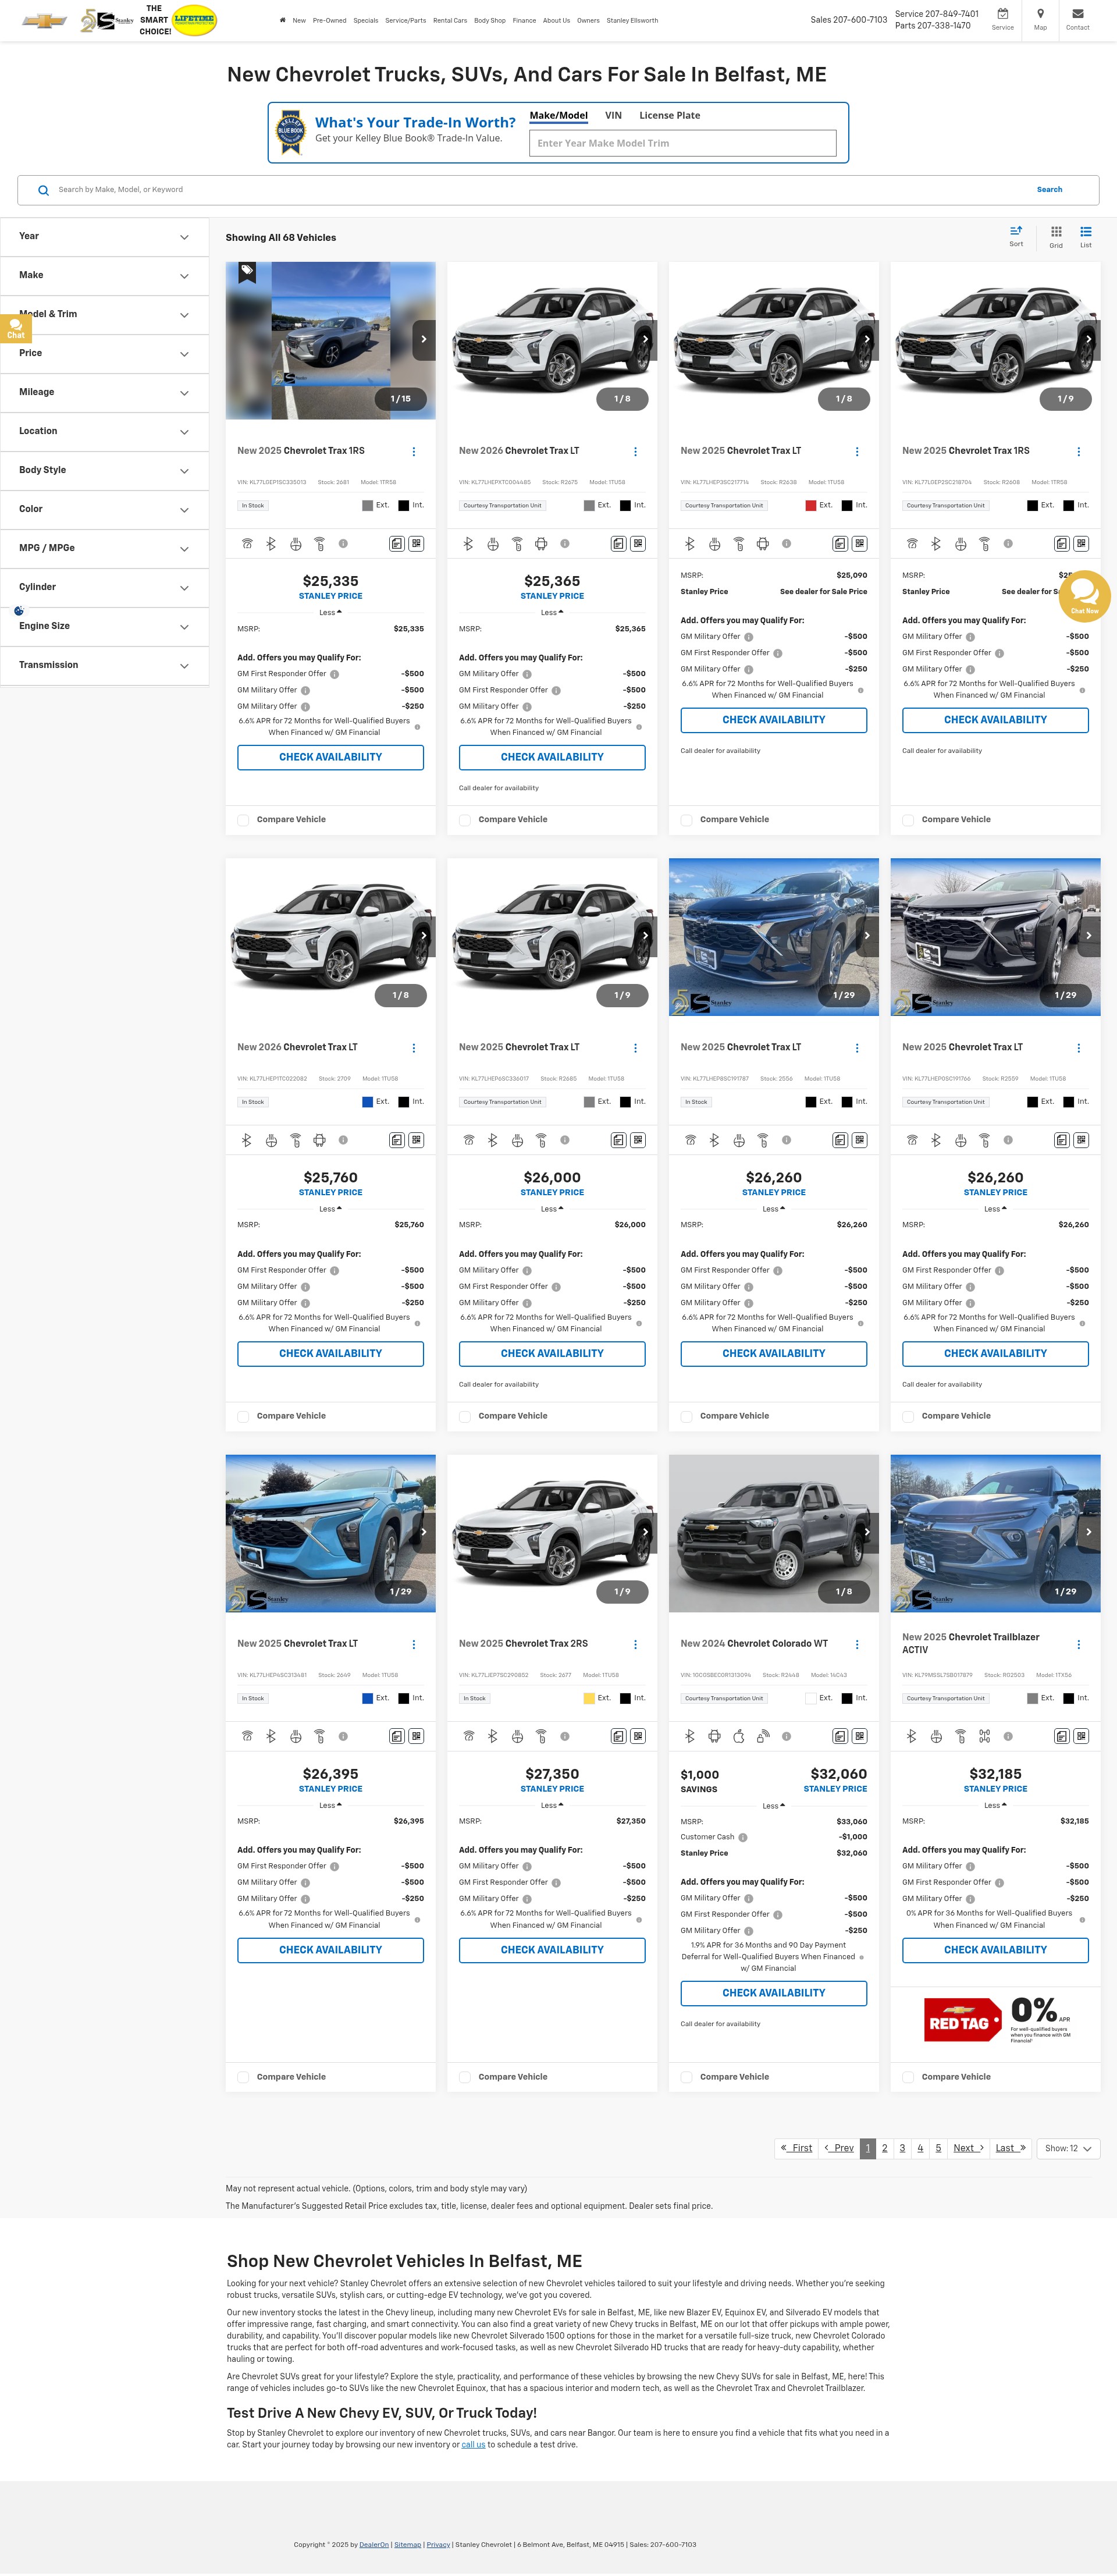1117x2576 pixels.
Task: Click the price tag icon on first vehicle photo
Action: pyautogui.click(x=247, y=272)
